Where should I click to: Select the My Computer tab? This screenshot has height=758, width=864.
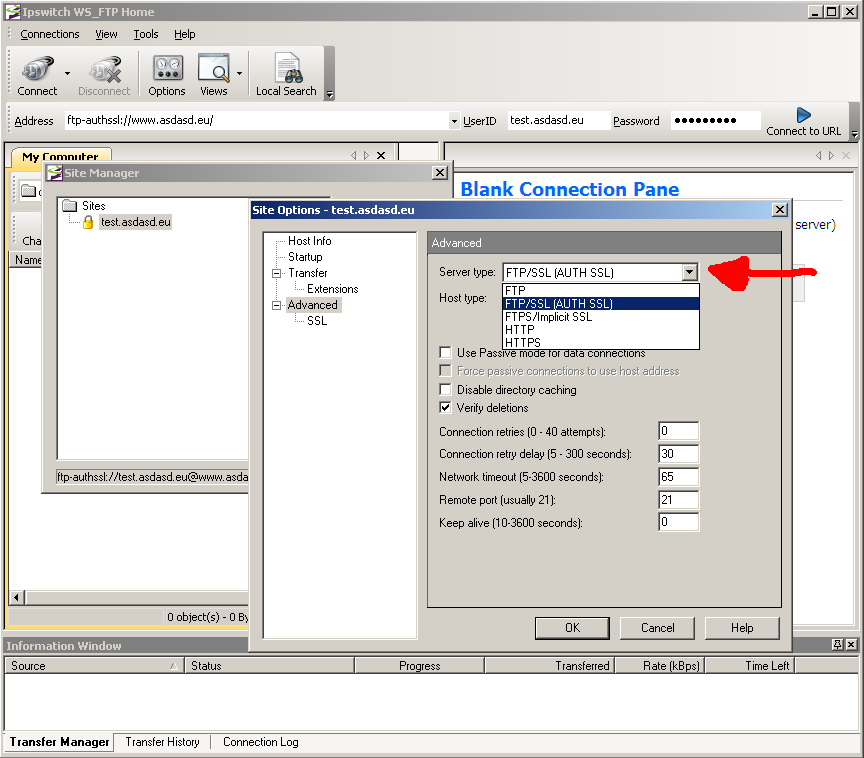[x=61, y=156]
